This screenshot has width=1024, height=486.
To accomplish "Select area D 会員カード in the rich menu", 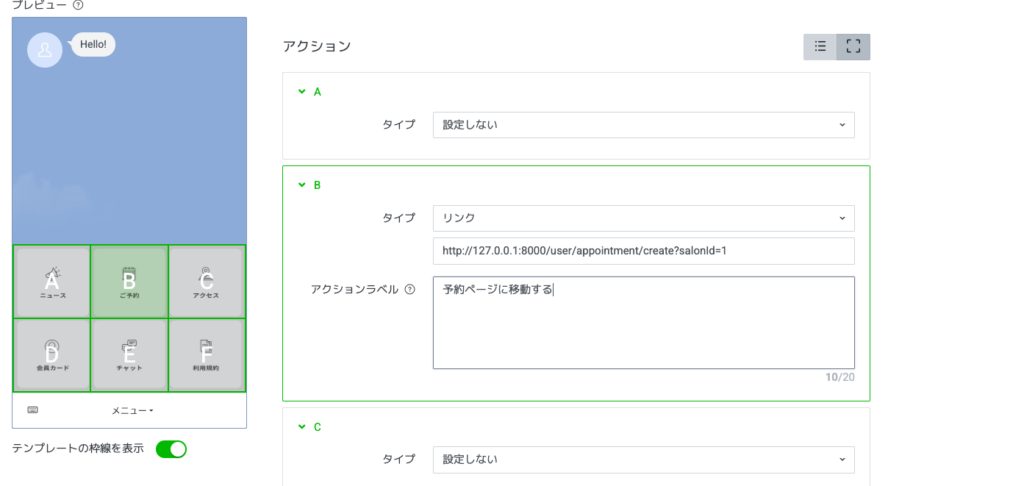I will [52, 355].
